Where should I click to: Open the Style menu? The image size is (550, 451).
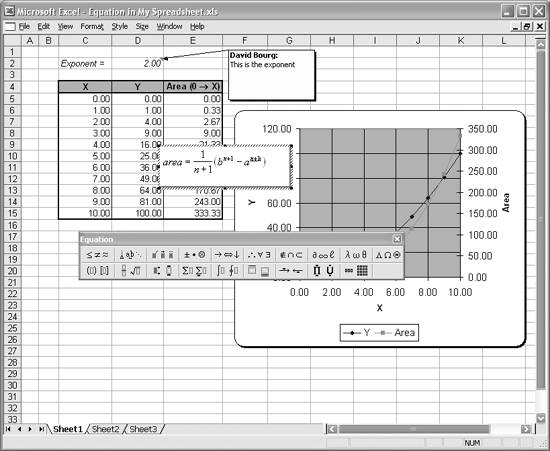[x=119, y=27]
